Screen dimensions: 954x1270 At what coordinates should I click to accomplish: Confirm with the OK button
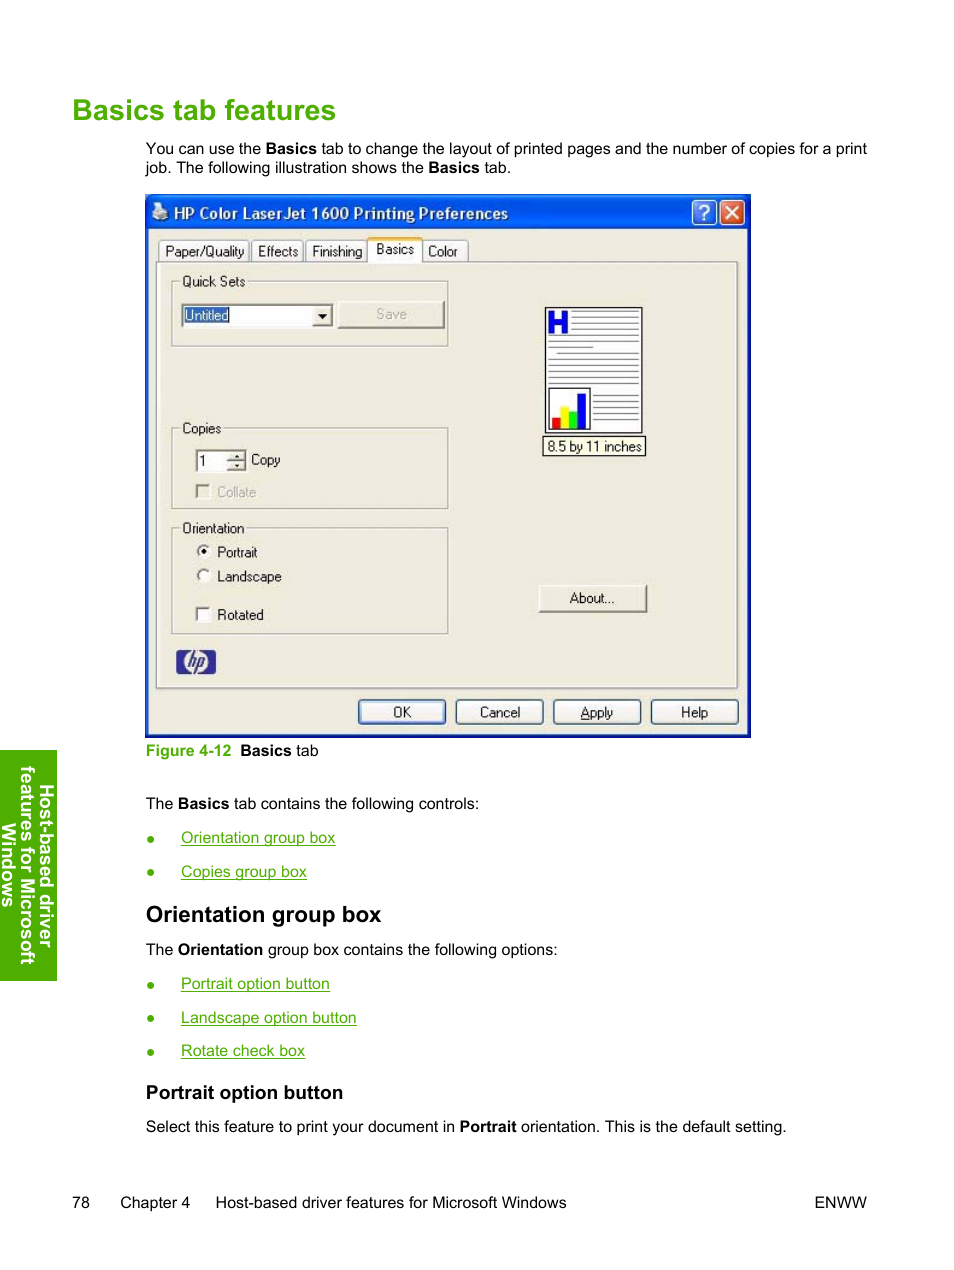(402, 712)
